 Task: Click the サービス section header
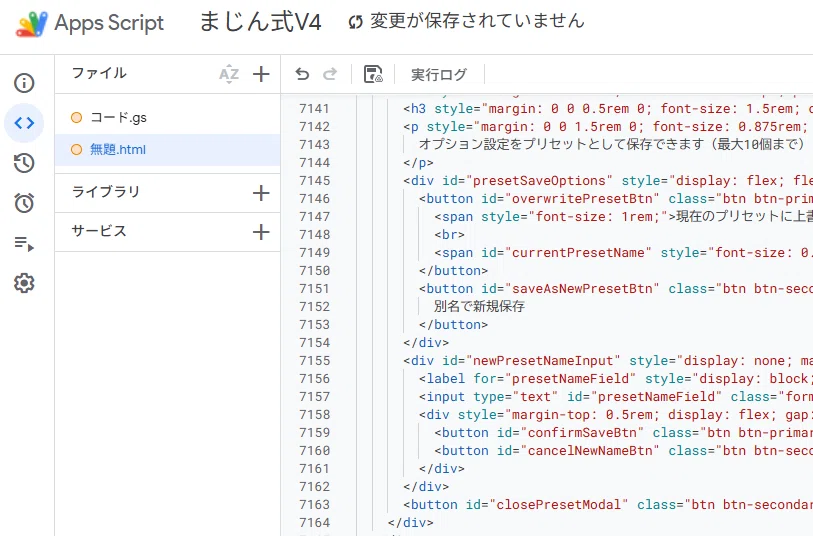click(99, 231)
